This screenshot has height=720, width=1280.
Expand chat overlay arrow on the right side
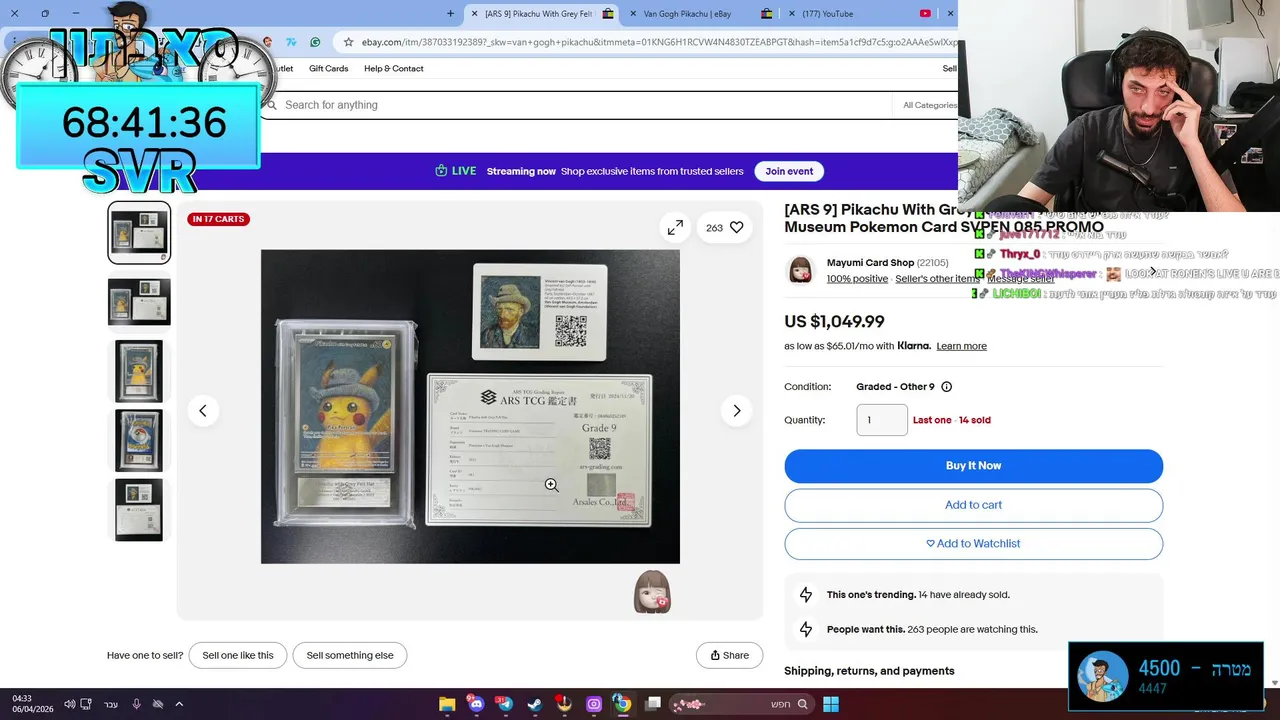click(1153, 271)
